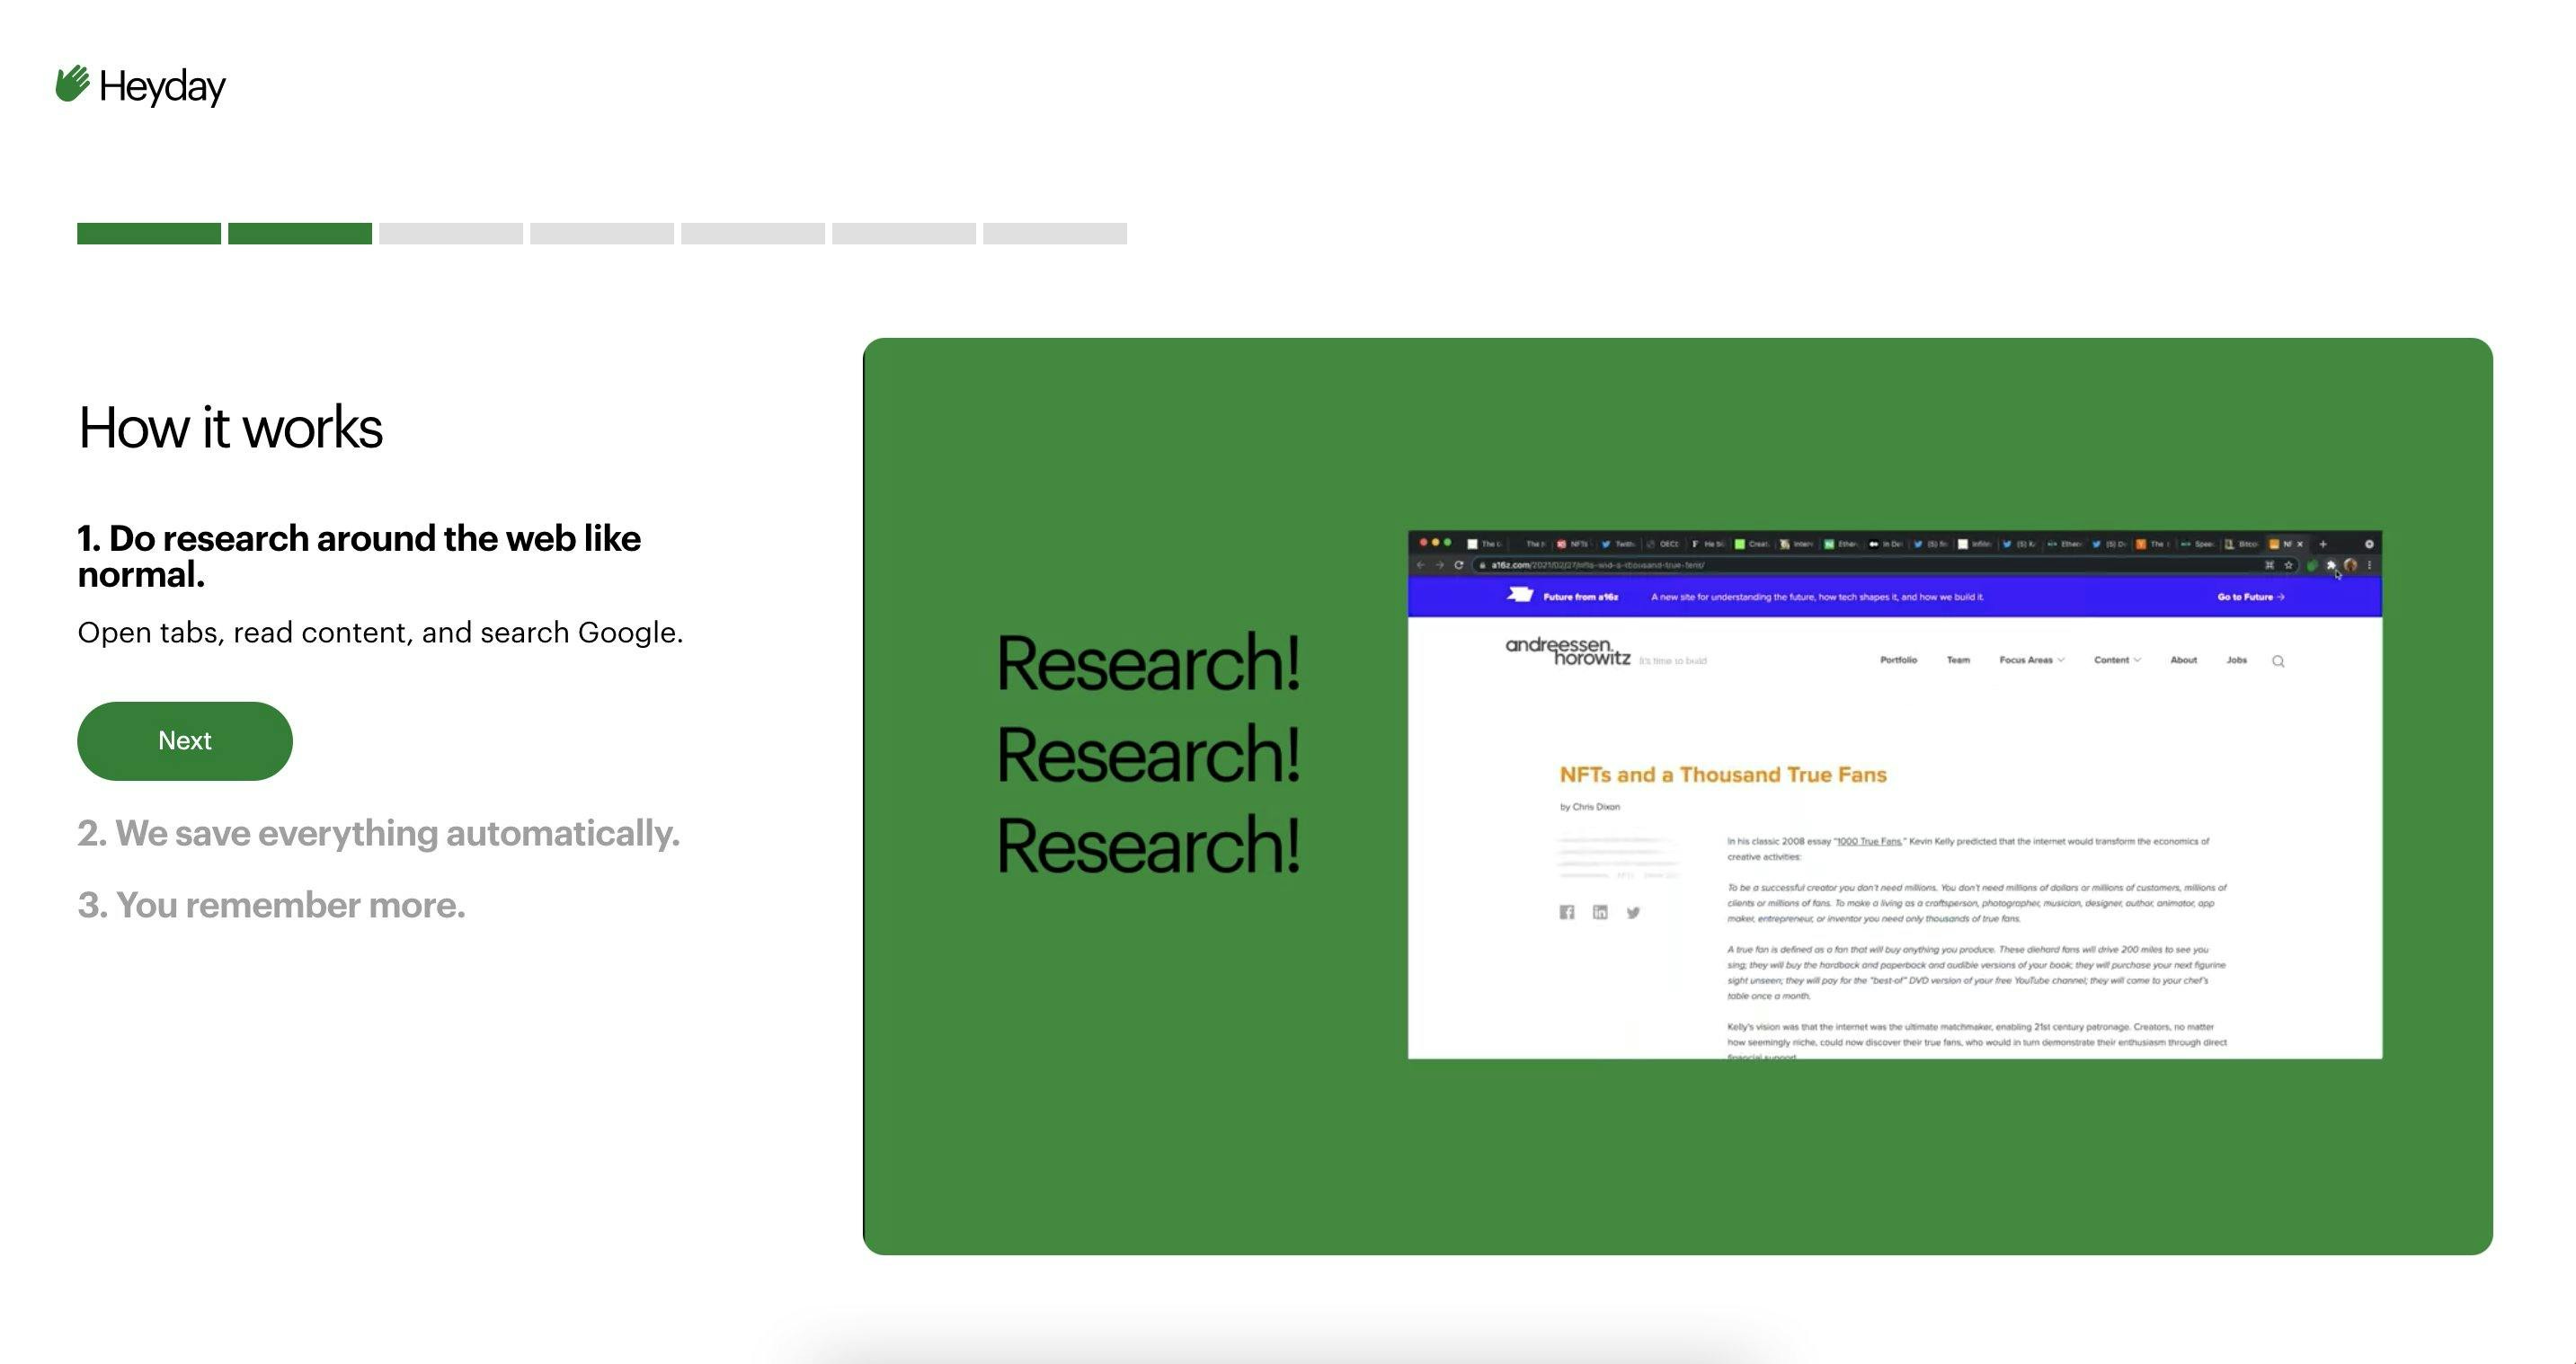Select Portfolio in the site navigation
This screenshot has width=2576, height=1364.
1898,660
